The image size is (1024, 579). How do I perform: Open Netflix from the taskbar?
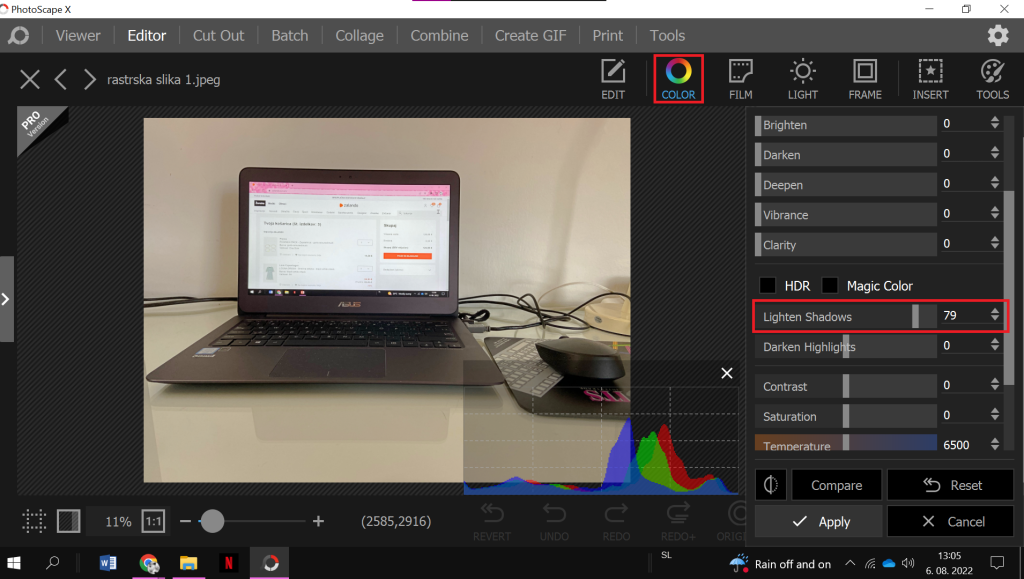[x=229, y=563]
